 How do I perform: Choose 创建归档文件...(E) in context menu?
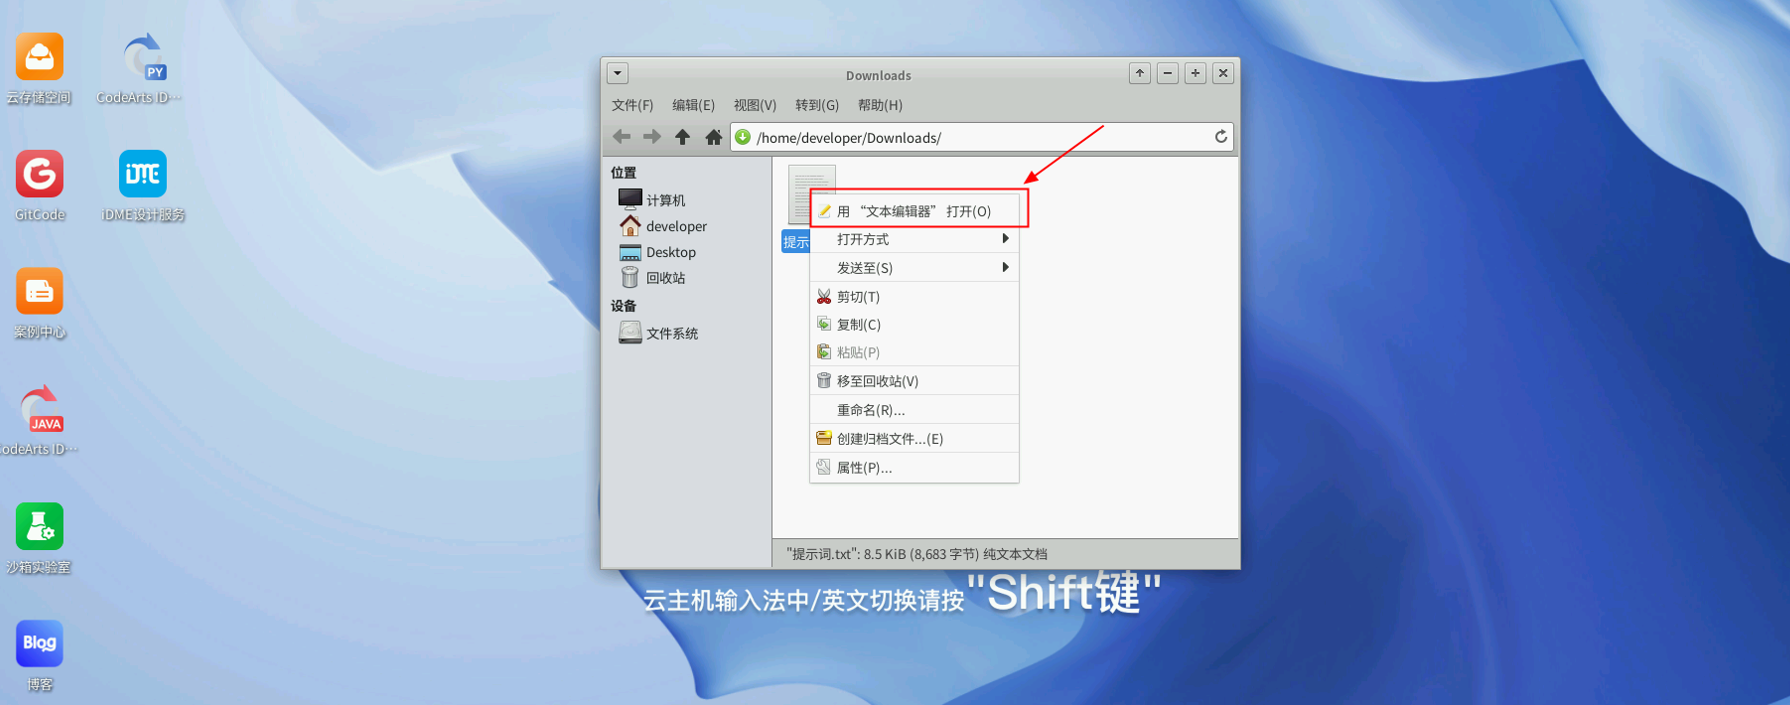[x=914, y=438]
